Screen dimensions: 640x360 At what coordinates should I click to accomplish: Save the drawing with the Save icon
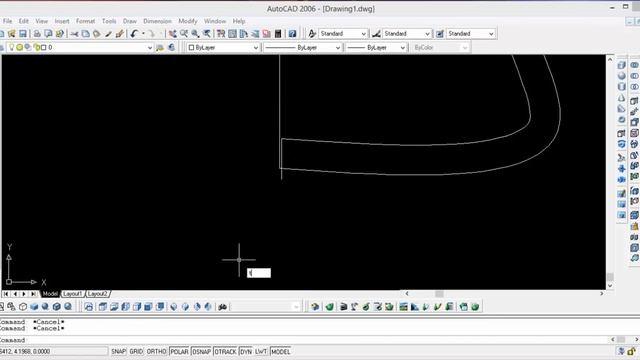pos(23,33)
